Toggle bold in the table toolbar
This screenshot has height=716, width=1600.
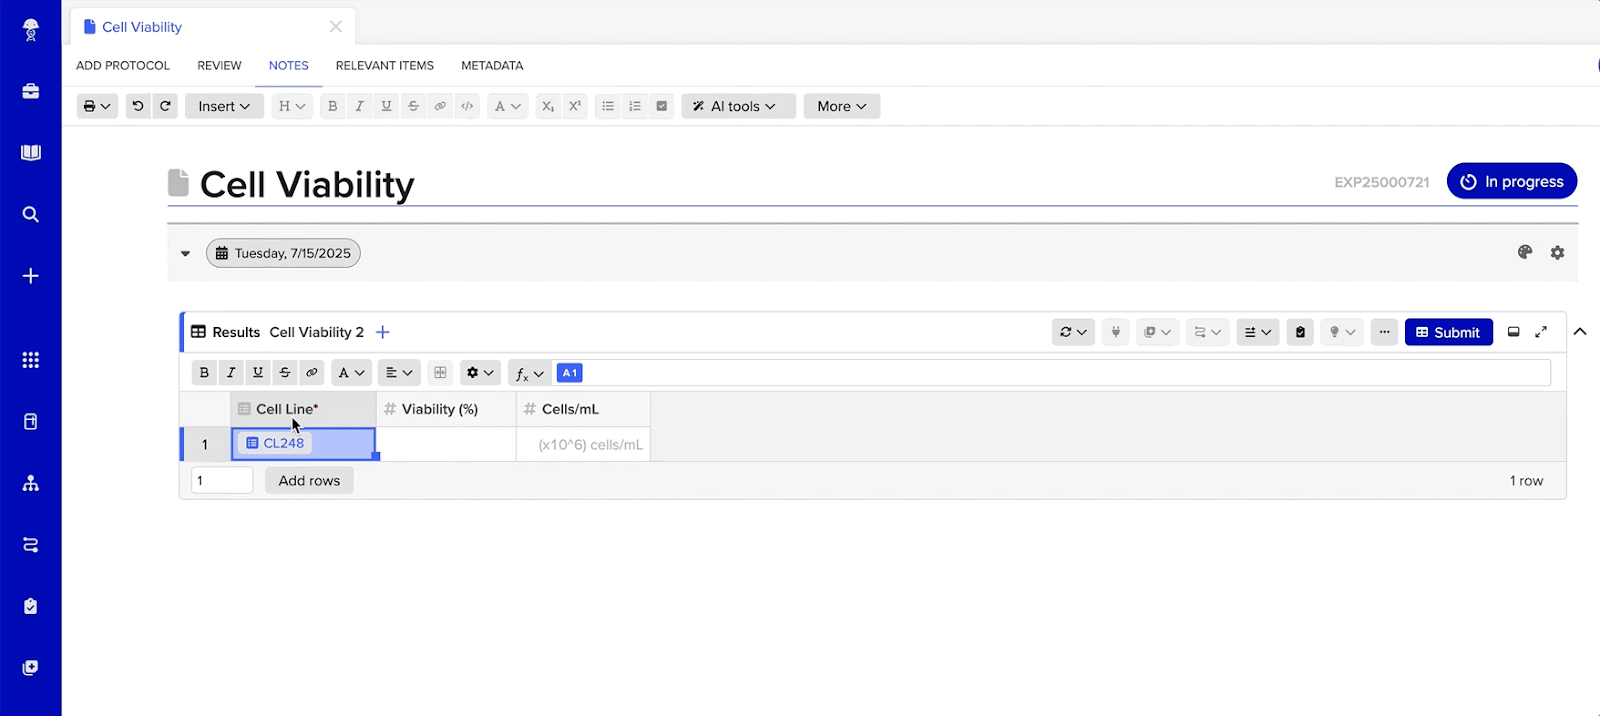pyautogui.click(x=204, y=373)
